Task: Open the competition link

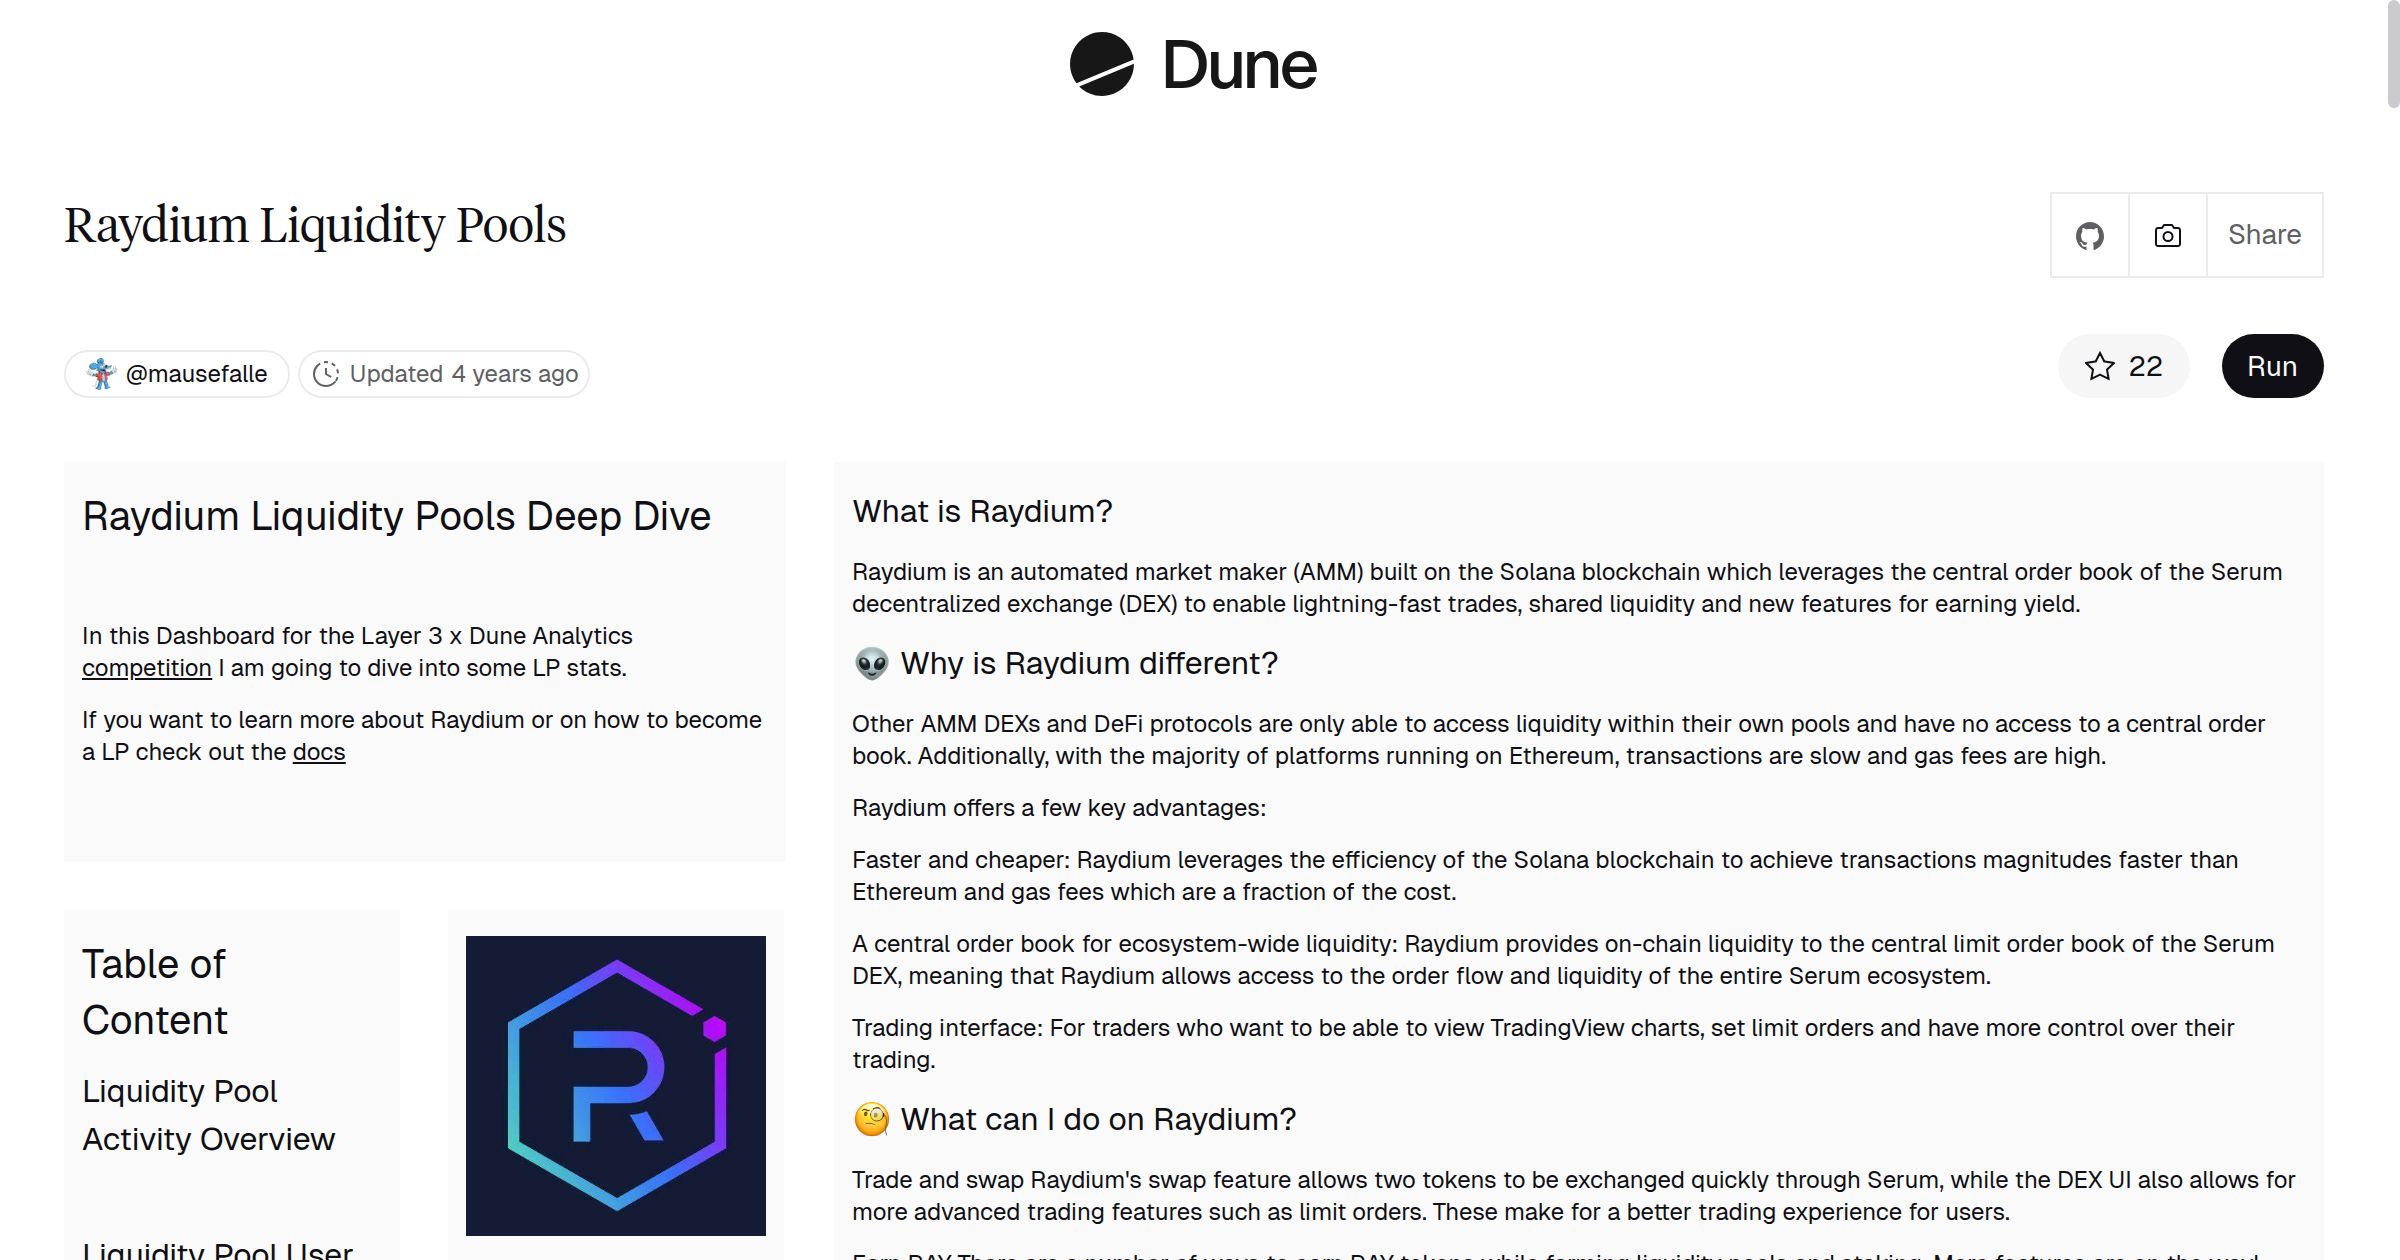Action: pyautogui.click(x=146, y=667)
